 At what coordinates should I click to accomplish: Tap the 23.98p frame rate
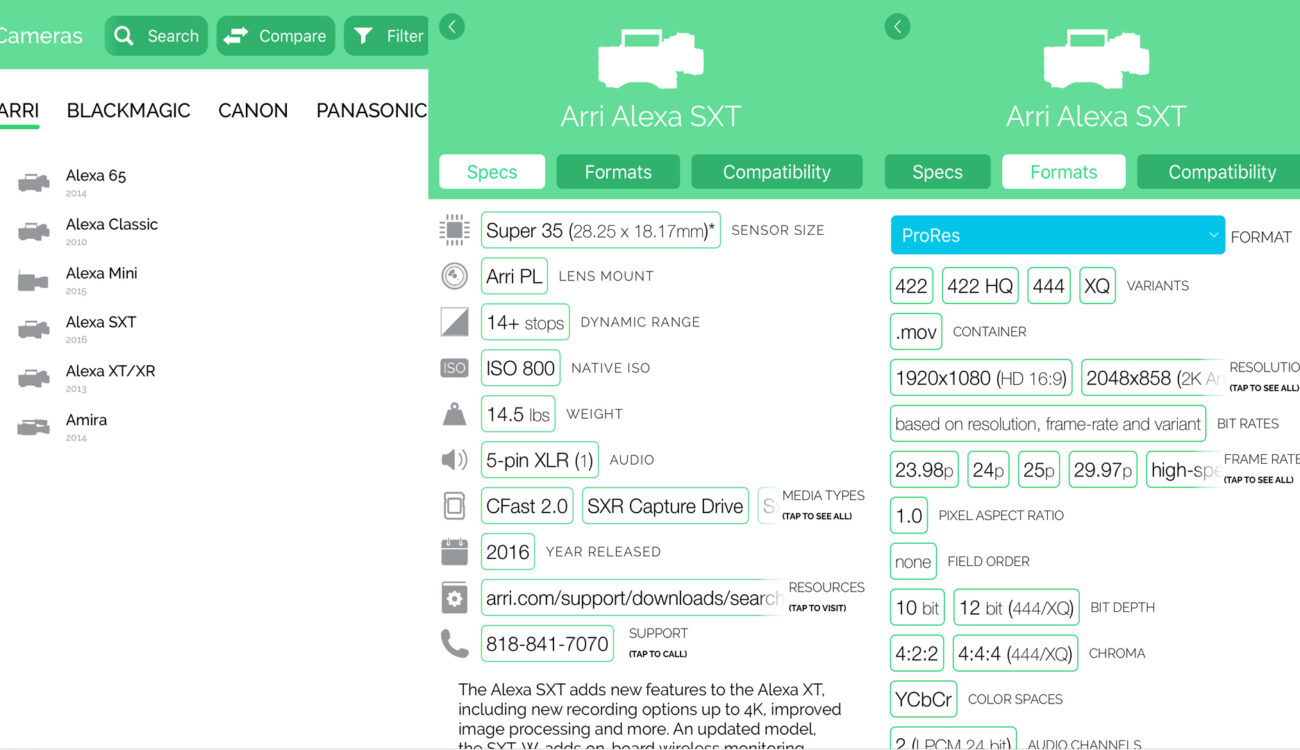coord(925,470)
